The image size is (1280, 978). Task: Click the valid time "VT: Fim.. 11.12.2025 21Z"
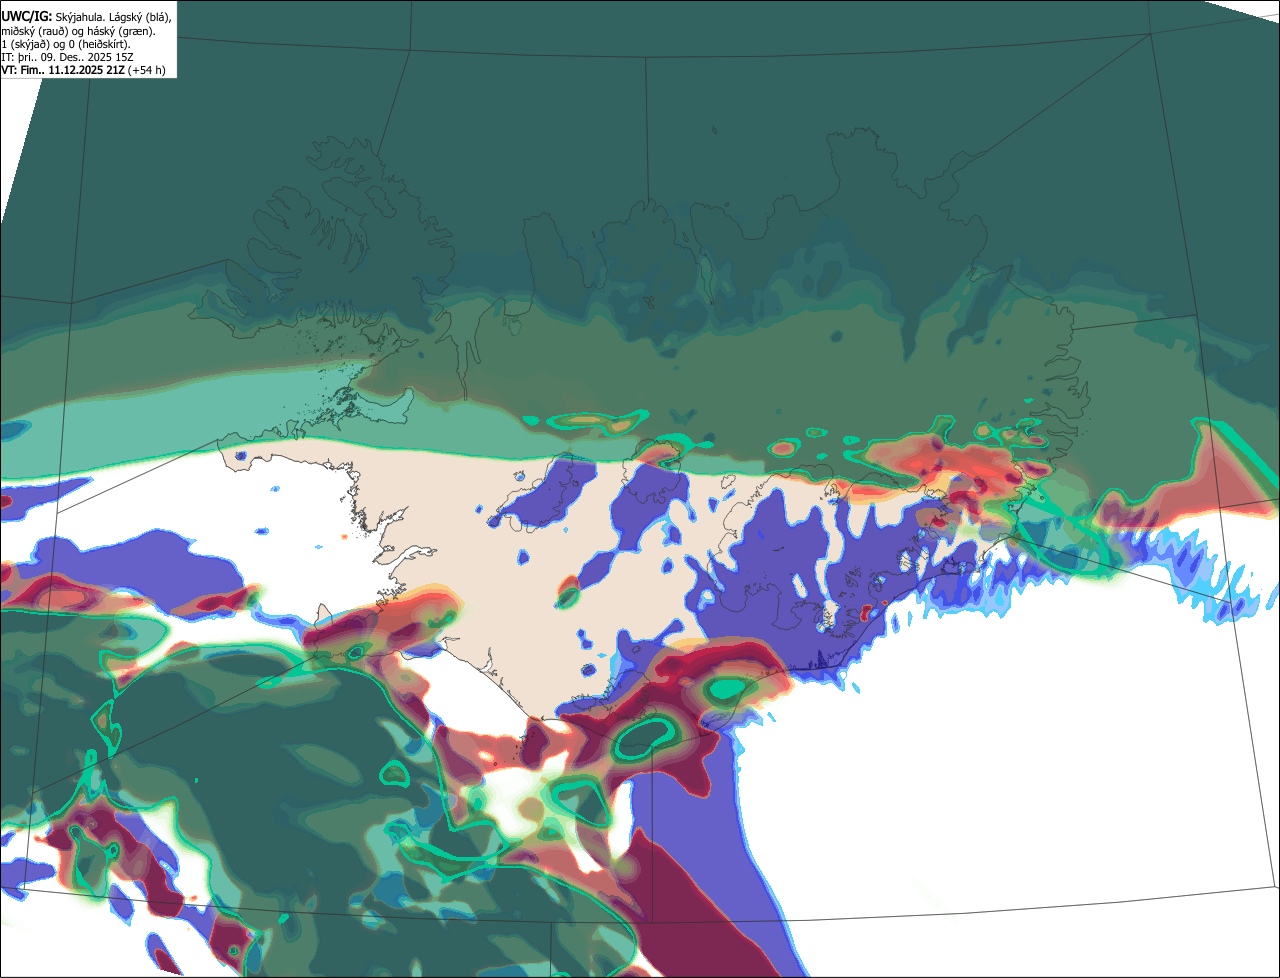point(63,70)
